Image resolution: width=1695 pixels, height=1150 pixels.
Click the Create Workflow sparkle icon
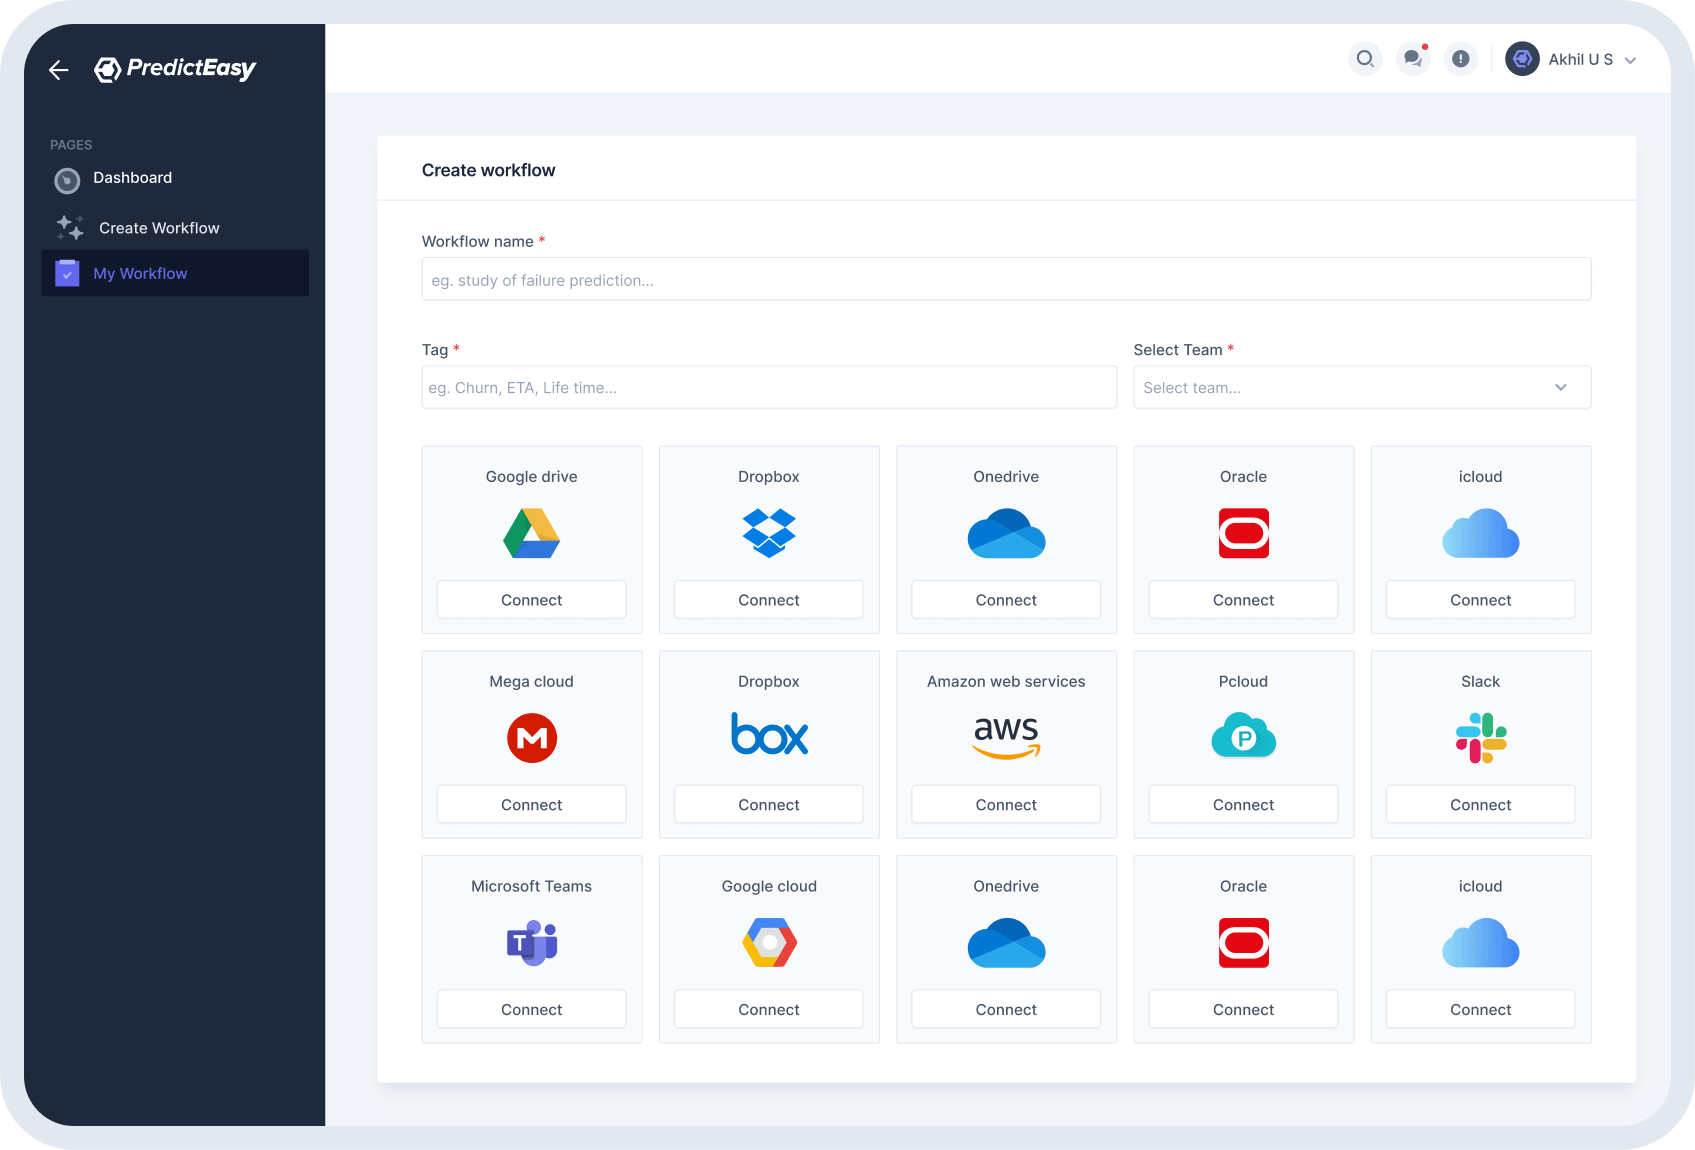tap(69, 228)
